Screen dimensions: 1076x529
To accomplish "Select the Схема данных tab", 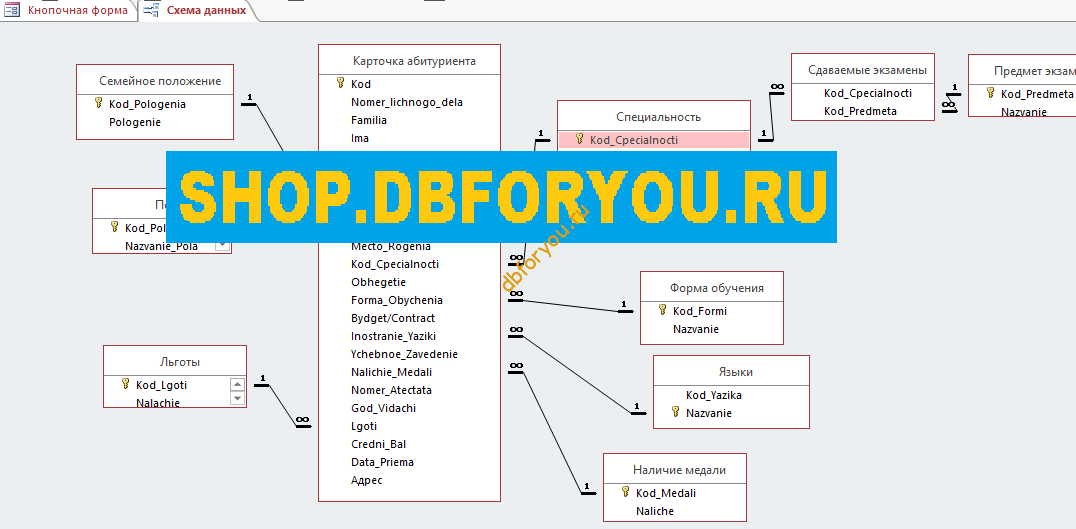I will tap(206, 10).
